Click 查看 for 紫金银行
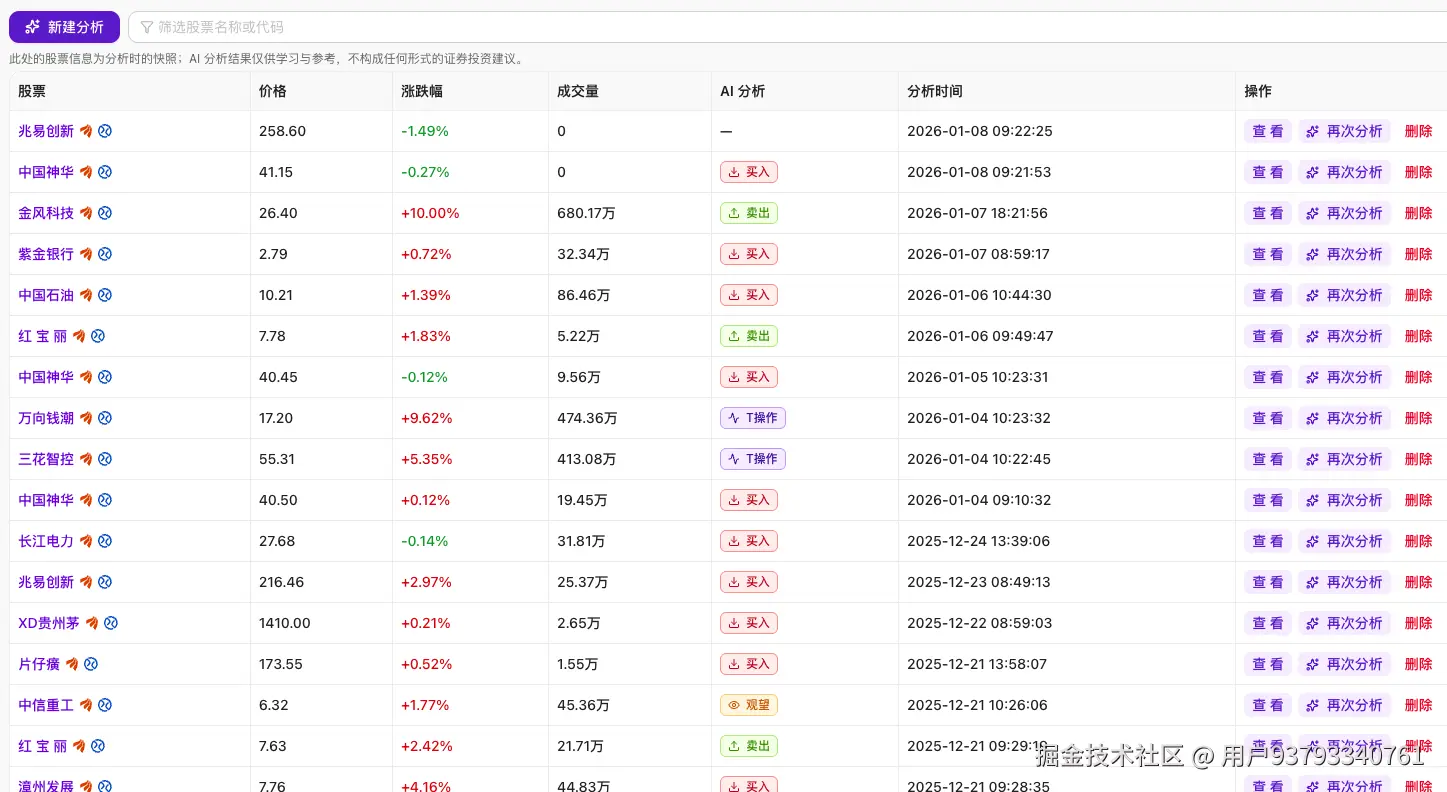The width and height of the screenshot is (1447, 792). point(1267,254)
